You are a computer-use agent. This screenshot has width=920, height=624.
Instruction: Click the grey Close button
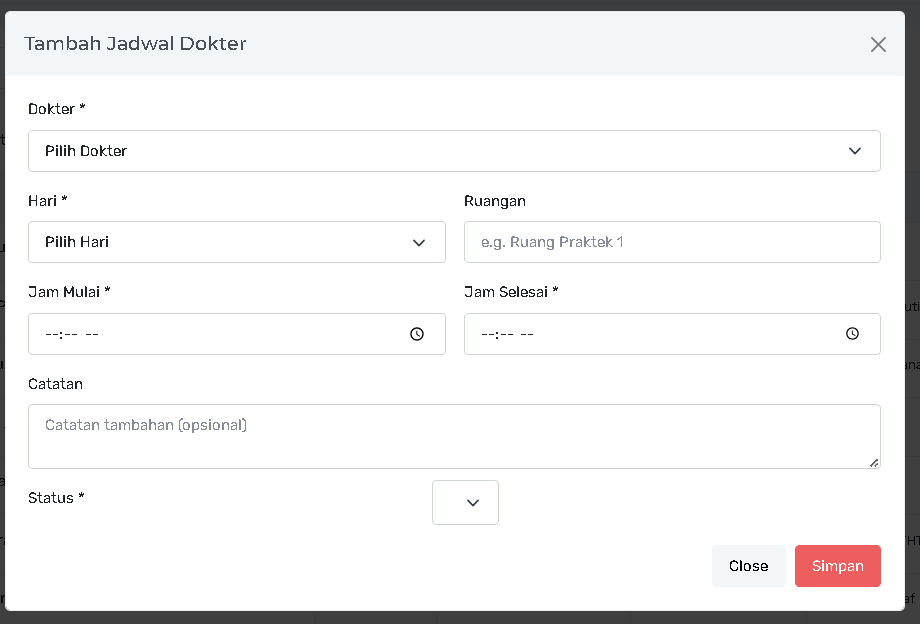click(748, 566)
